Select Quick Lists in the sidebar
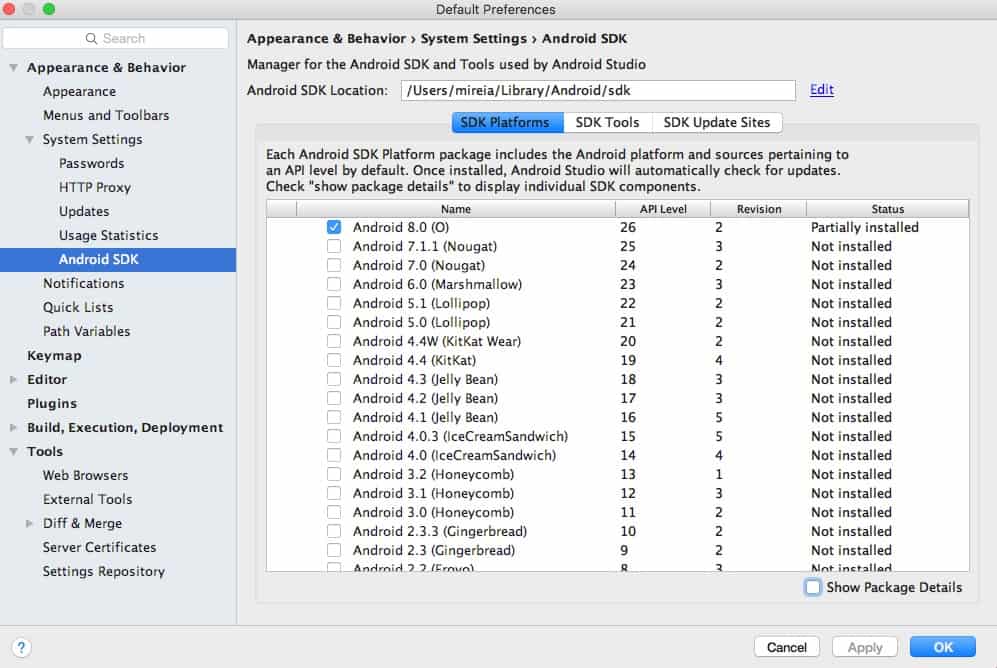The height and width of the screenshot is (668, 997). pos(78,308)
